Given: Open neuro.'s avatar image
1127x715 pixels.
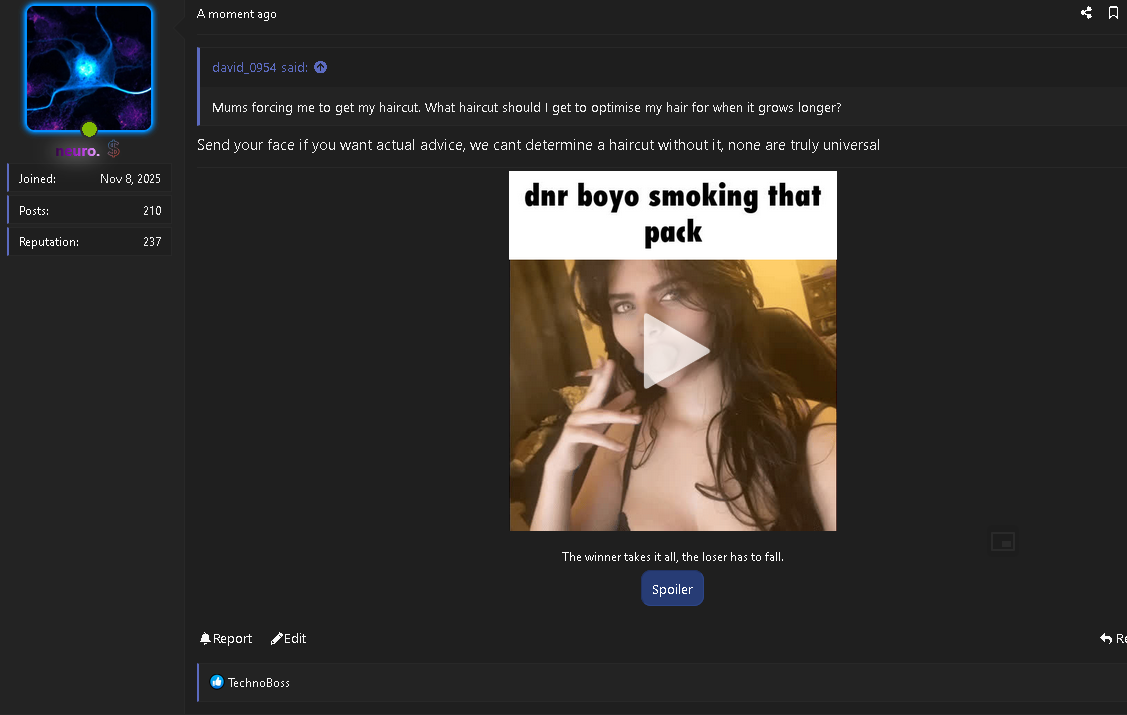Looking at the screenshot, I should (89, 68).
